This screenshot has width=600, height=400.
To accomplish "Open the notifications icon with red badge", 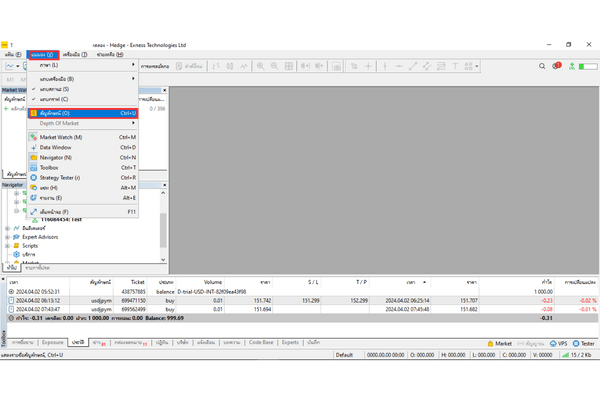I will [x=557, y=66].
